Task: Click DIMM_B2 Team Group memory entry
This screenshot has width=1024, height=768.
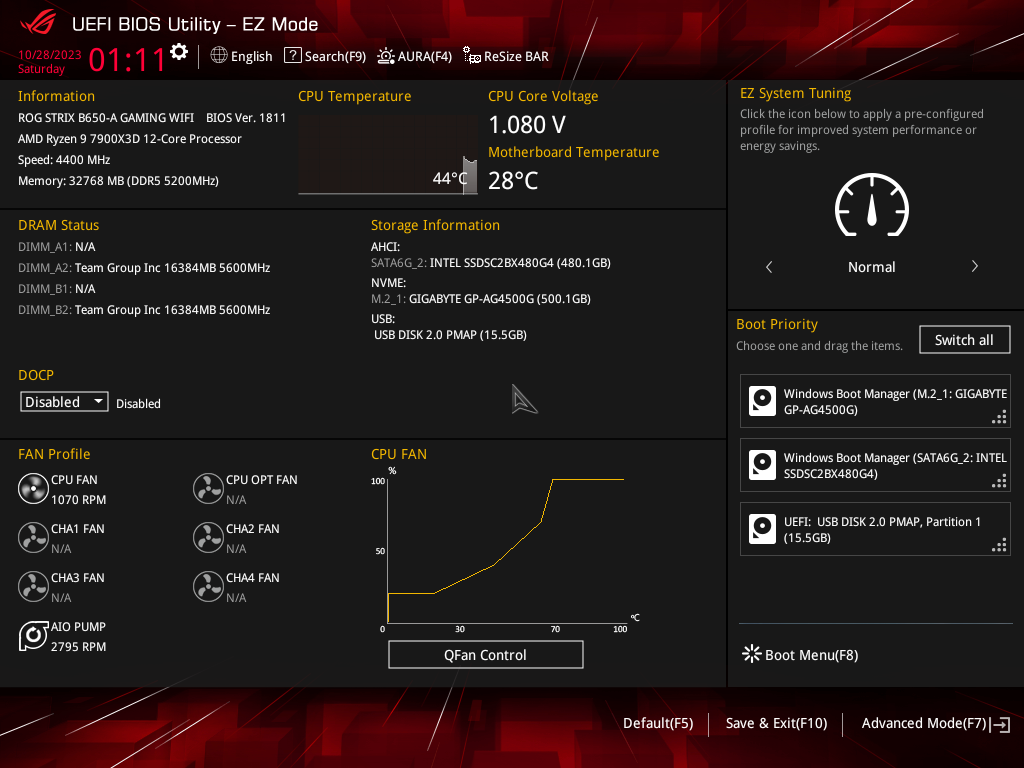Action: 144,310
